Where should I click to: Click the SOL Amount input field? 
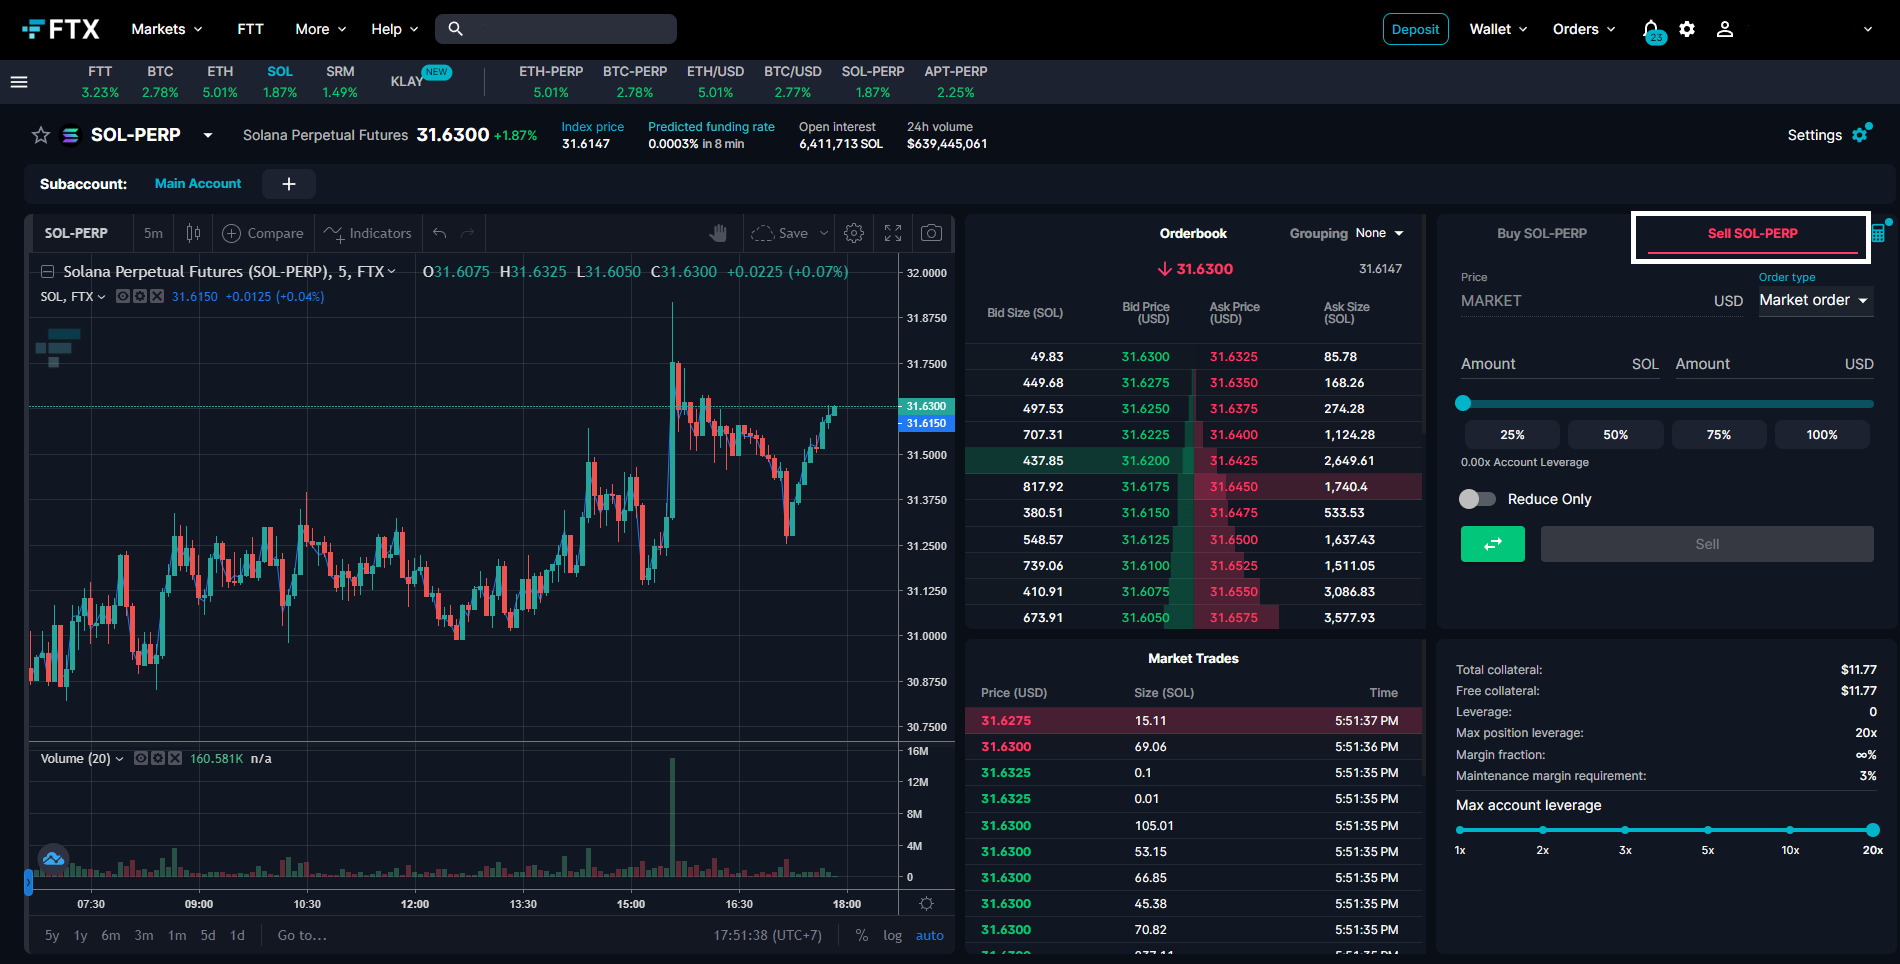pos(1559,364)
